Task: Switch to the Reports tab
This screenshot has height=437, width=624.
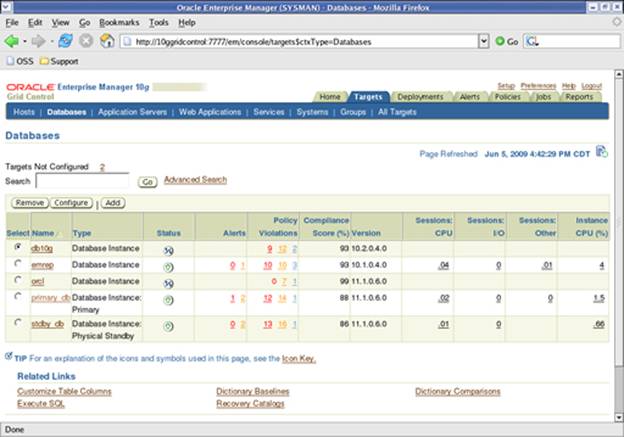Action: [579, 97]
